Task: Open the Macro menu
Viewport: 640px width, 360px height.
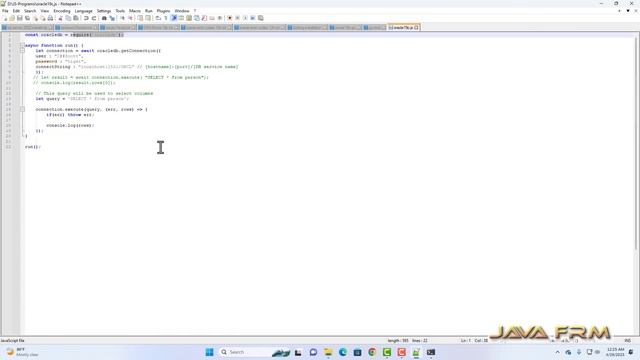Action: point(135,11)
